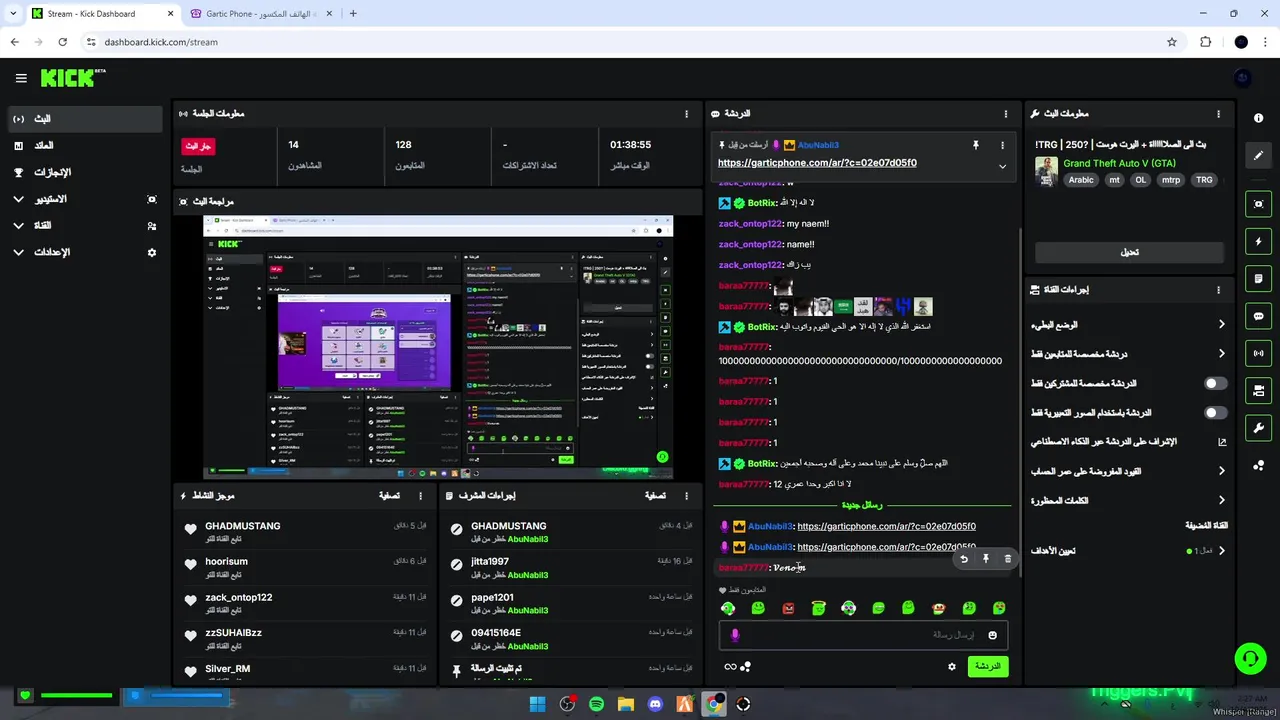Delete the Venom chat message
The image size is (1280, 720).
[1007, 559]
